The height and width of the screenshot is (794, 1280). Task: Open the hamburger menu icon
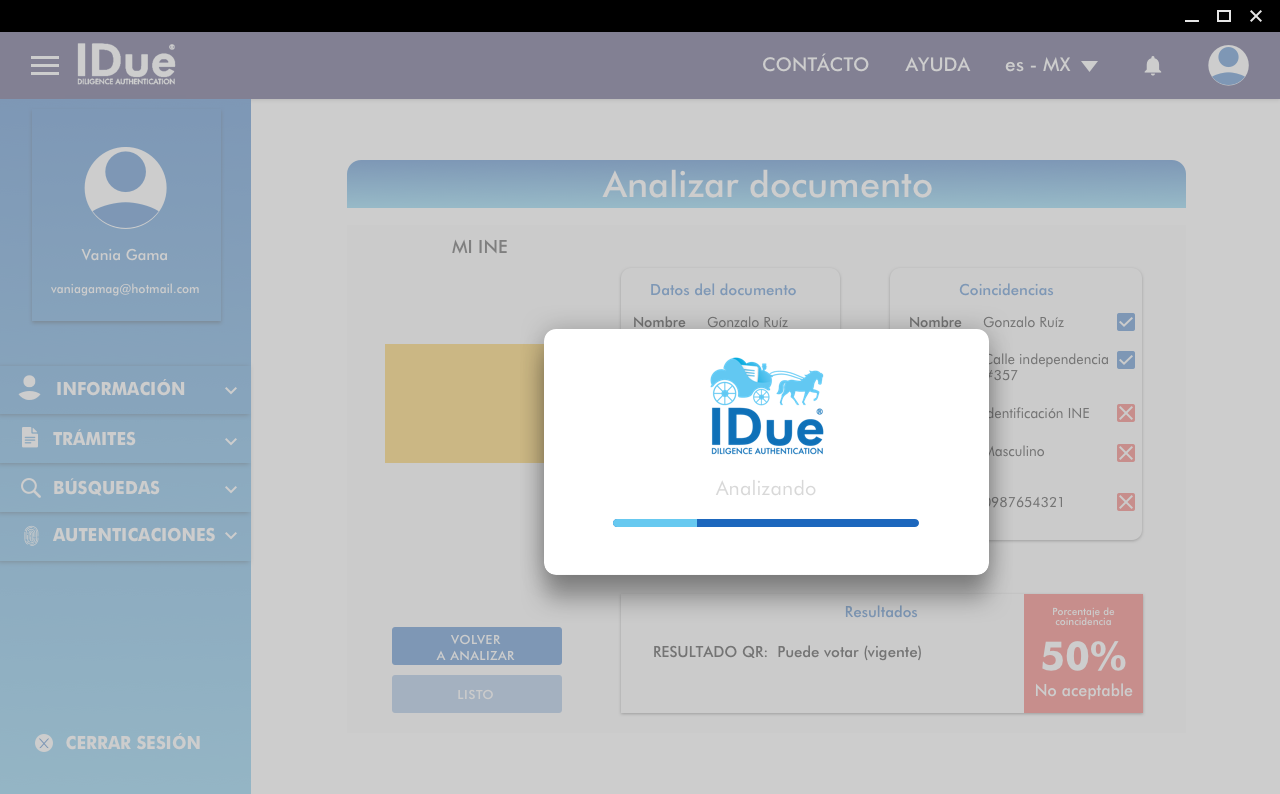coord(45,66)
